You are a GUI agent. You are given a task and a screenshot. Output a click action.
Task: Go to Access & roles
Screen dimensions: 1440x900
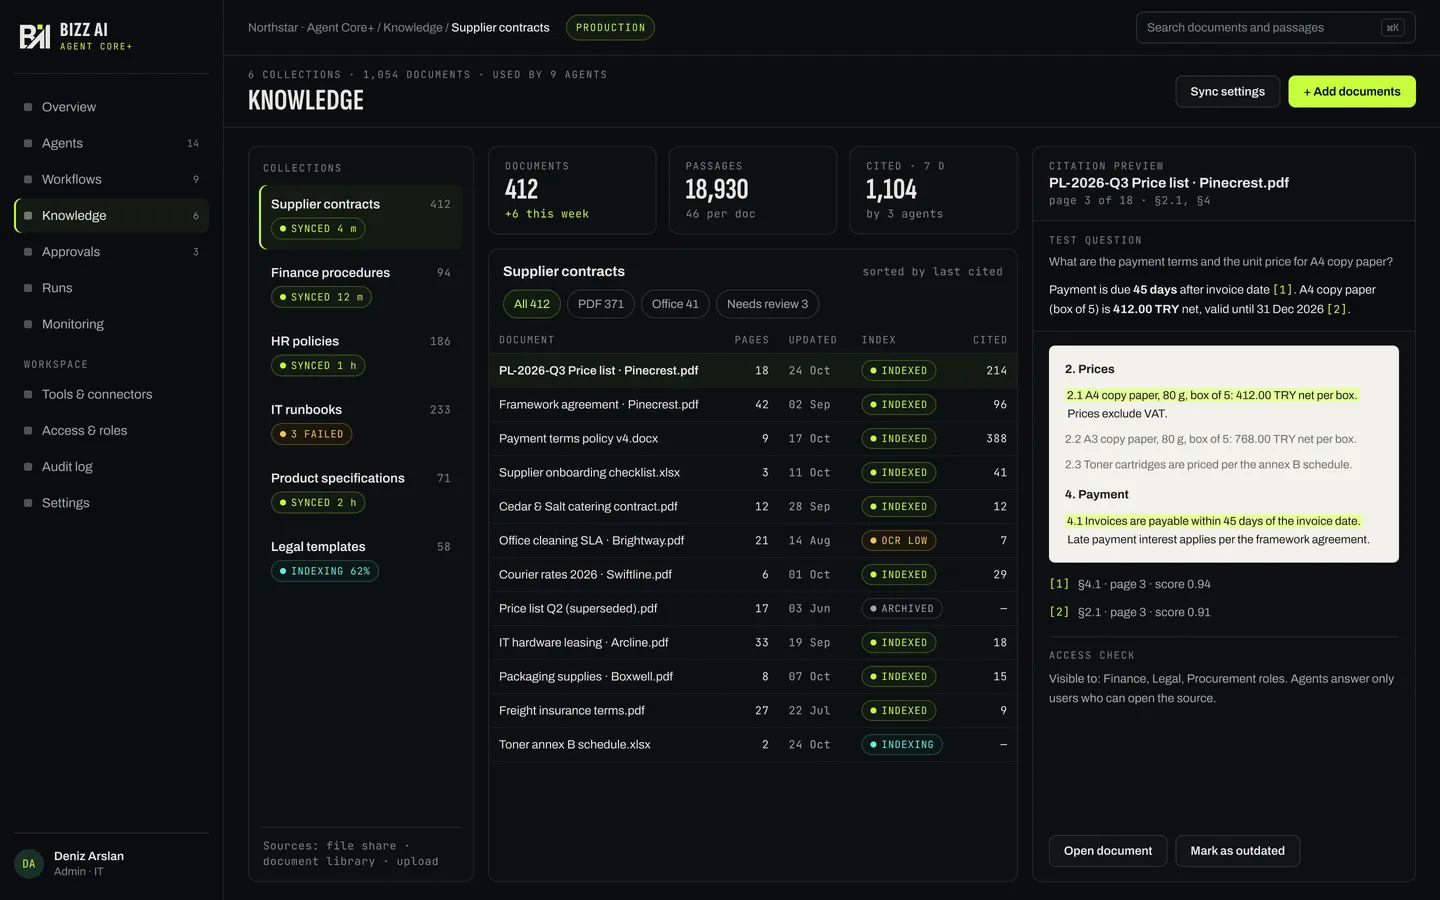click(x=111, y=430)
